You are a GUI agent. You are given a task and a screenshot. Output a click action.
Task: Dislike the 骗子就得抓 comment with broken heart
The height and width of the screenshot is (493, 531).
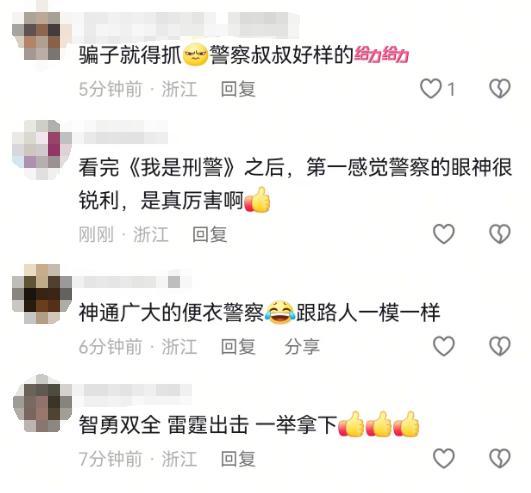point(500,89)
